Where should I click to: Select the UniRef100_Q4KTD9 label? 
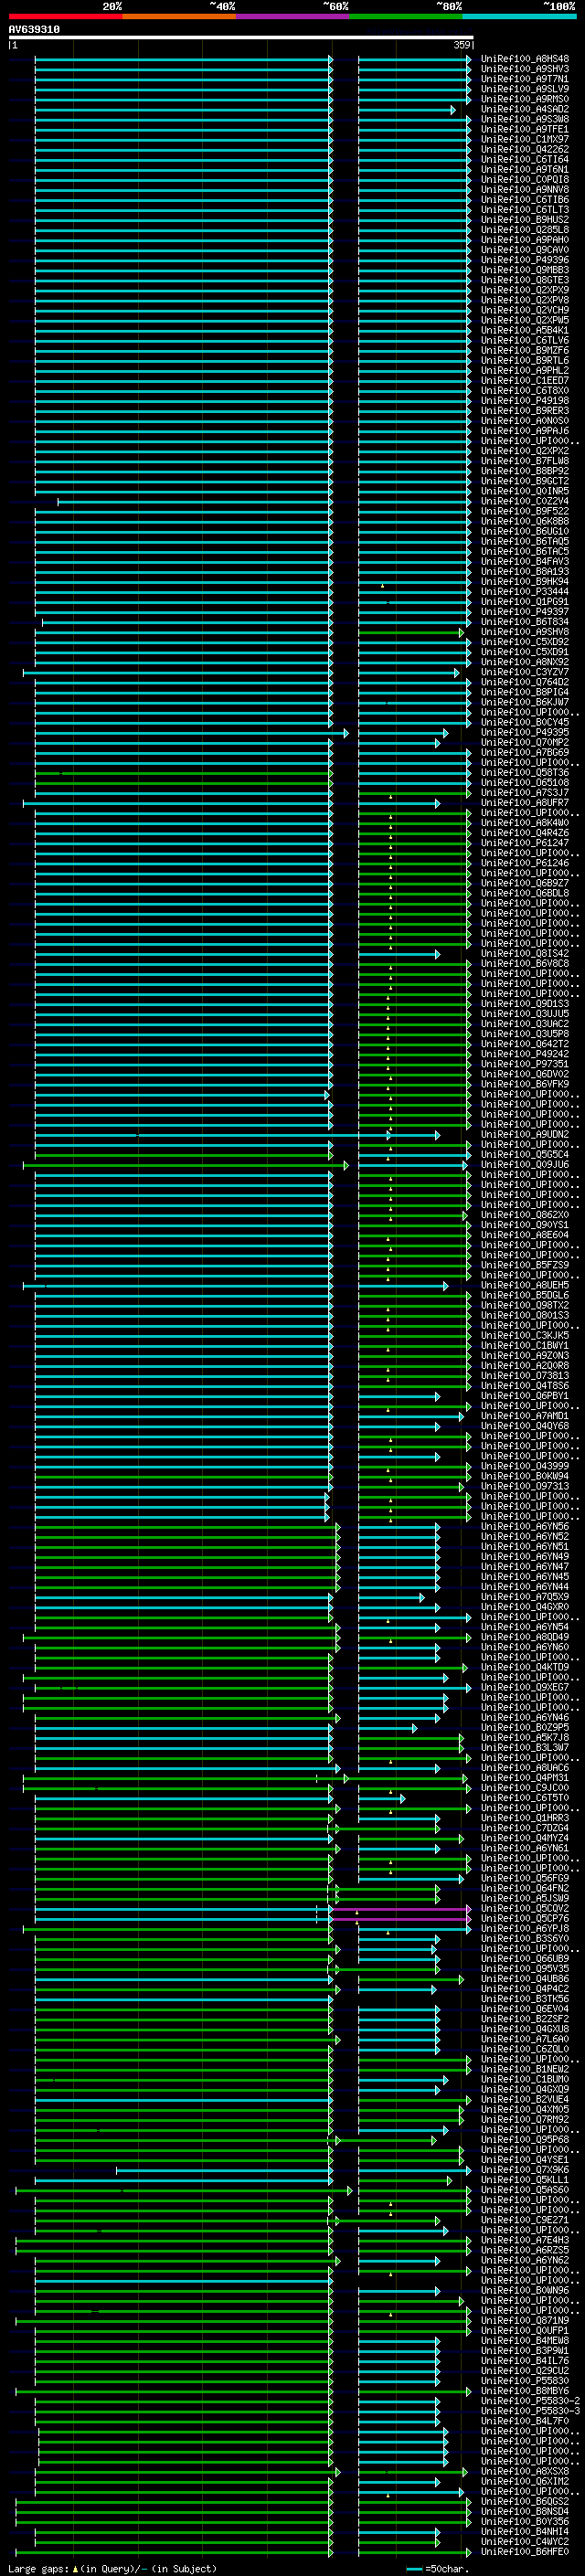[x=525, y=1667]
